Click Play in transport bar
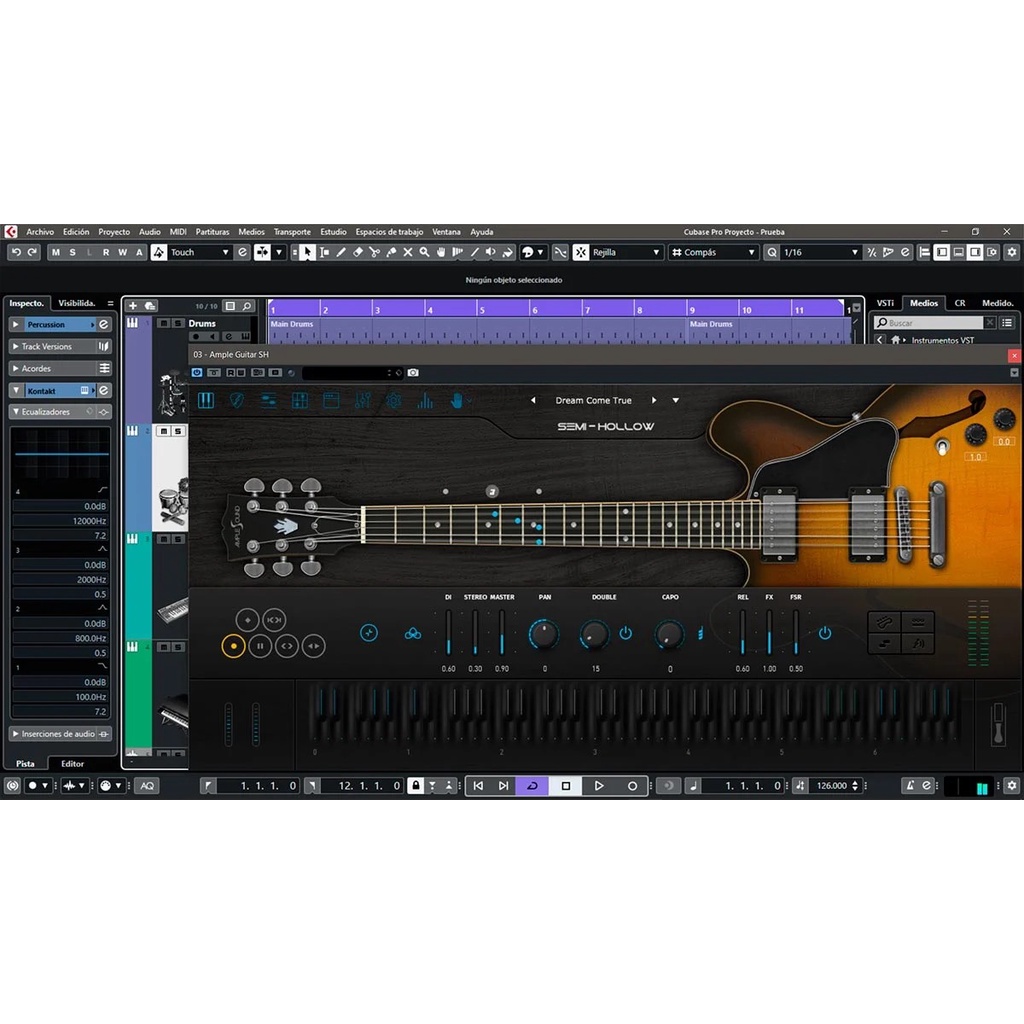1024x1024 pixels. tap(598, 786)
